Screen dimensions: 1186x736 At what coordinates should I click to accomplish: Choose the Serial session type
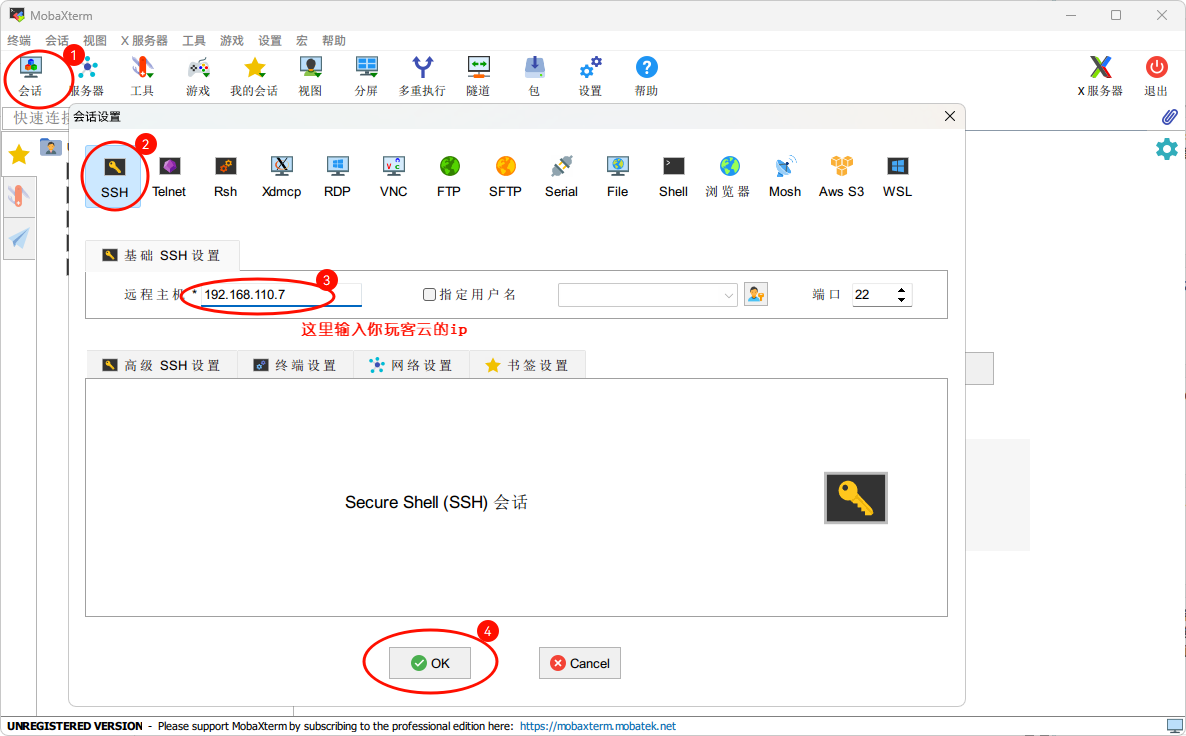coord(561,175)
